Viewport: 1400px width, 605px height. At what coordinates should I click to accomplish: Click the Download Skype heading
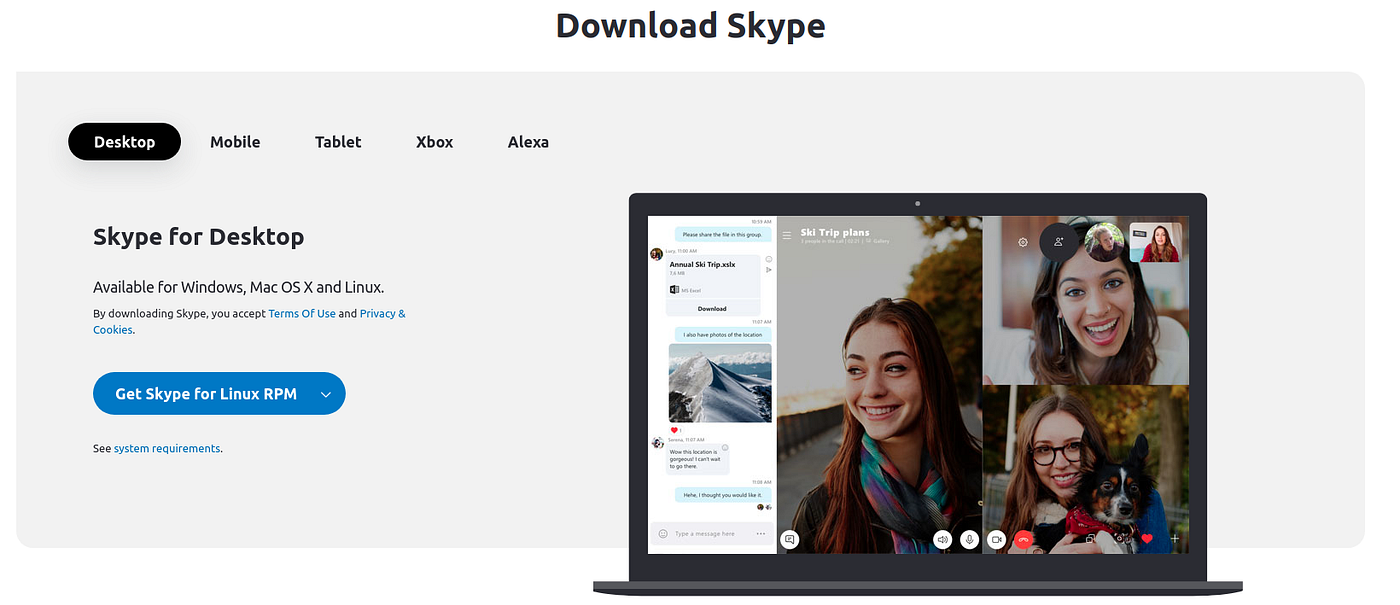point(691,25)
